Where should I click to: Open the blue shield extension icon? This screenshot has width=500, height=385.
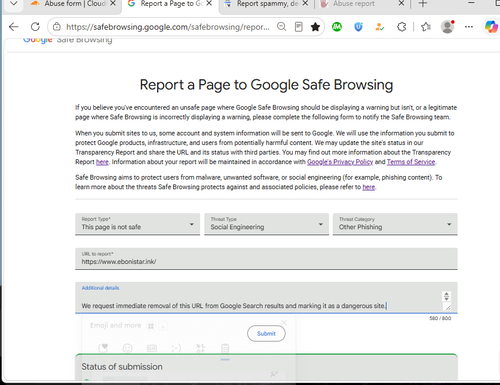click(x=358, y=27)
